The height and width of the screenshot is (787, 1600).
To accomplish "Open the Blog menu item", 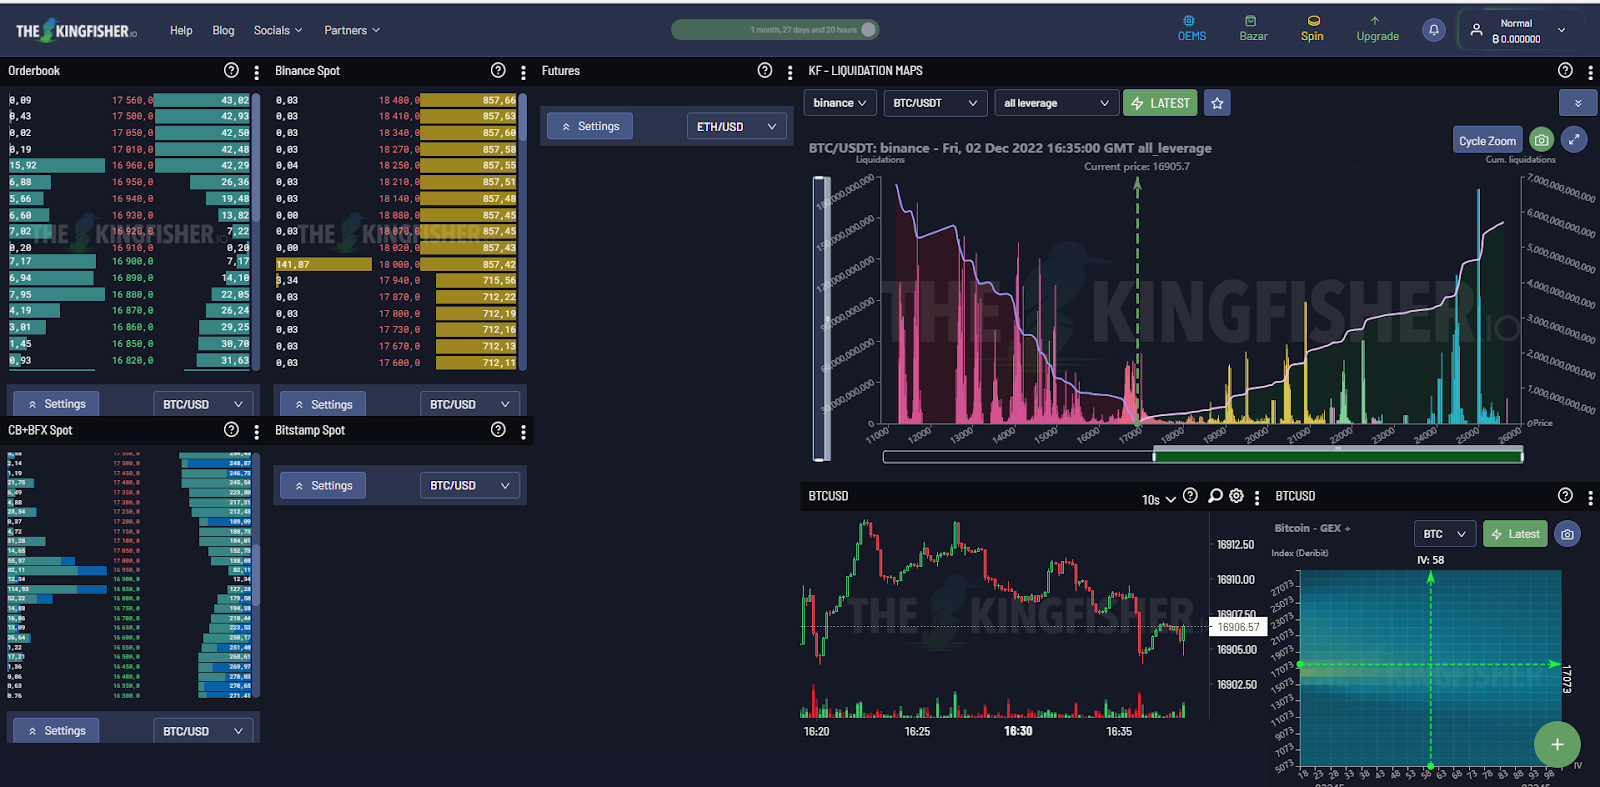I will pos(223,31).
